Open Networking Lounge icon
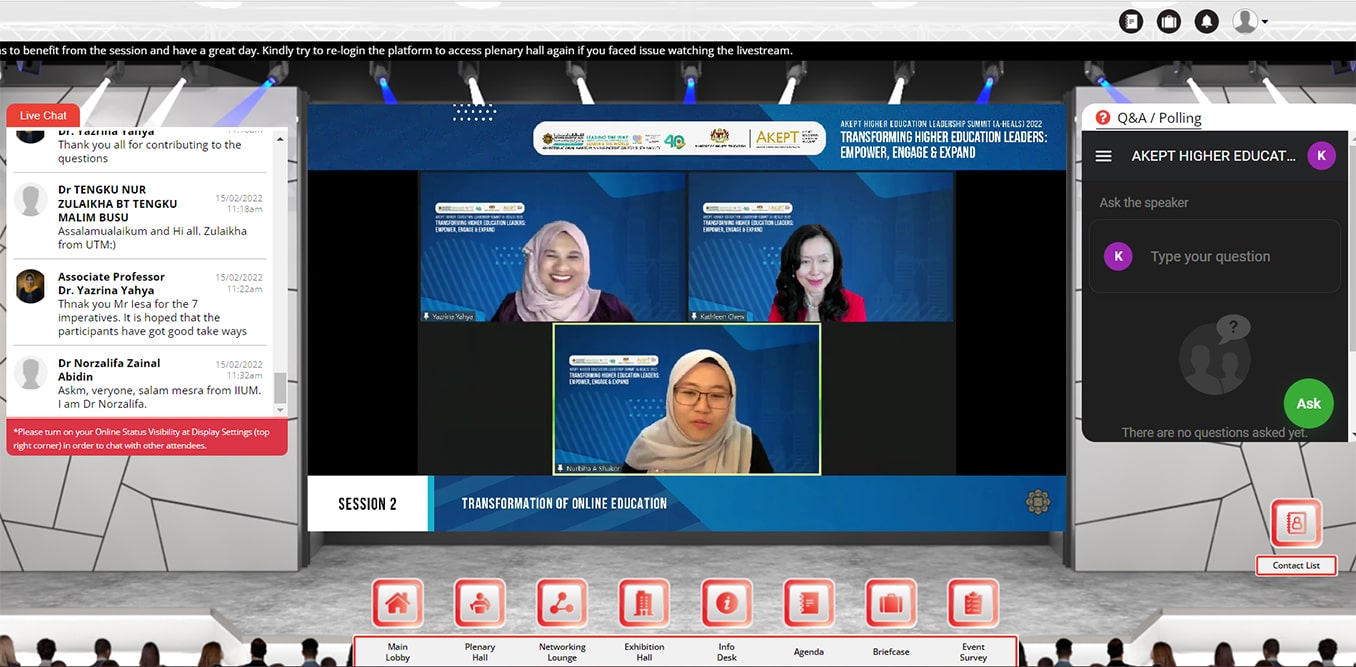1356x667 pixels. [562, 603]
